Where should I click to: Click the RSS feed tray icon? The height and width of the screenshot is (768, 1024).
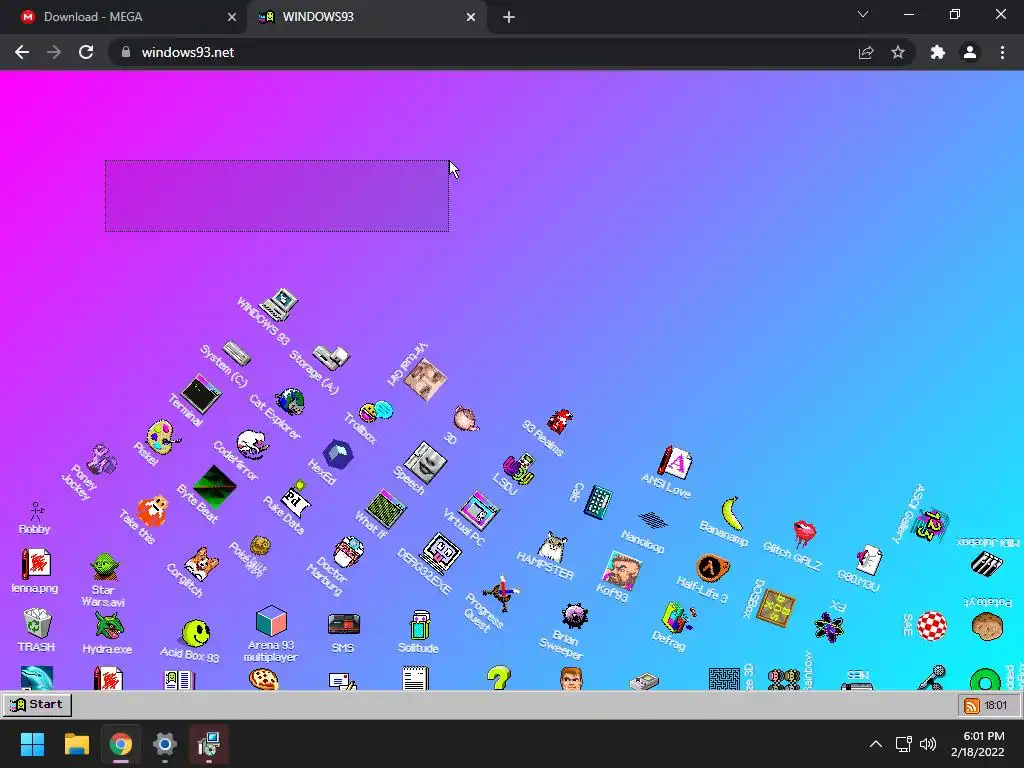point(972,705)
